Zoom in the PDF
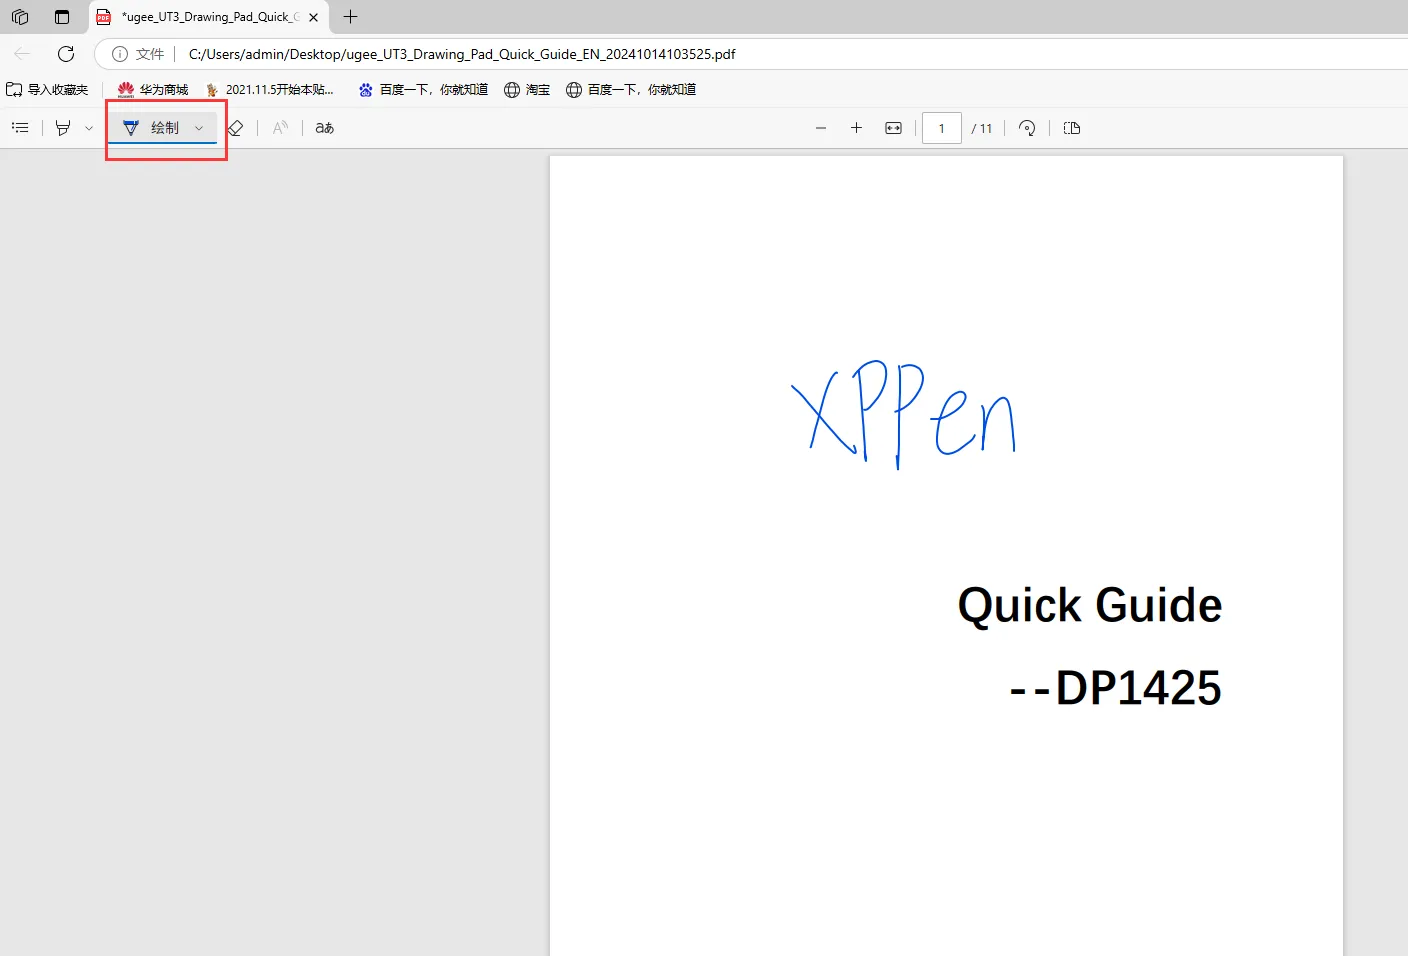The width and height of the screenshot is (1408, 956). point(856,128)
